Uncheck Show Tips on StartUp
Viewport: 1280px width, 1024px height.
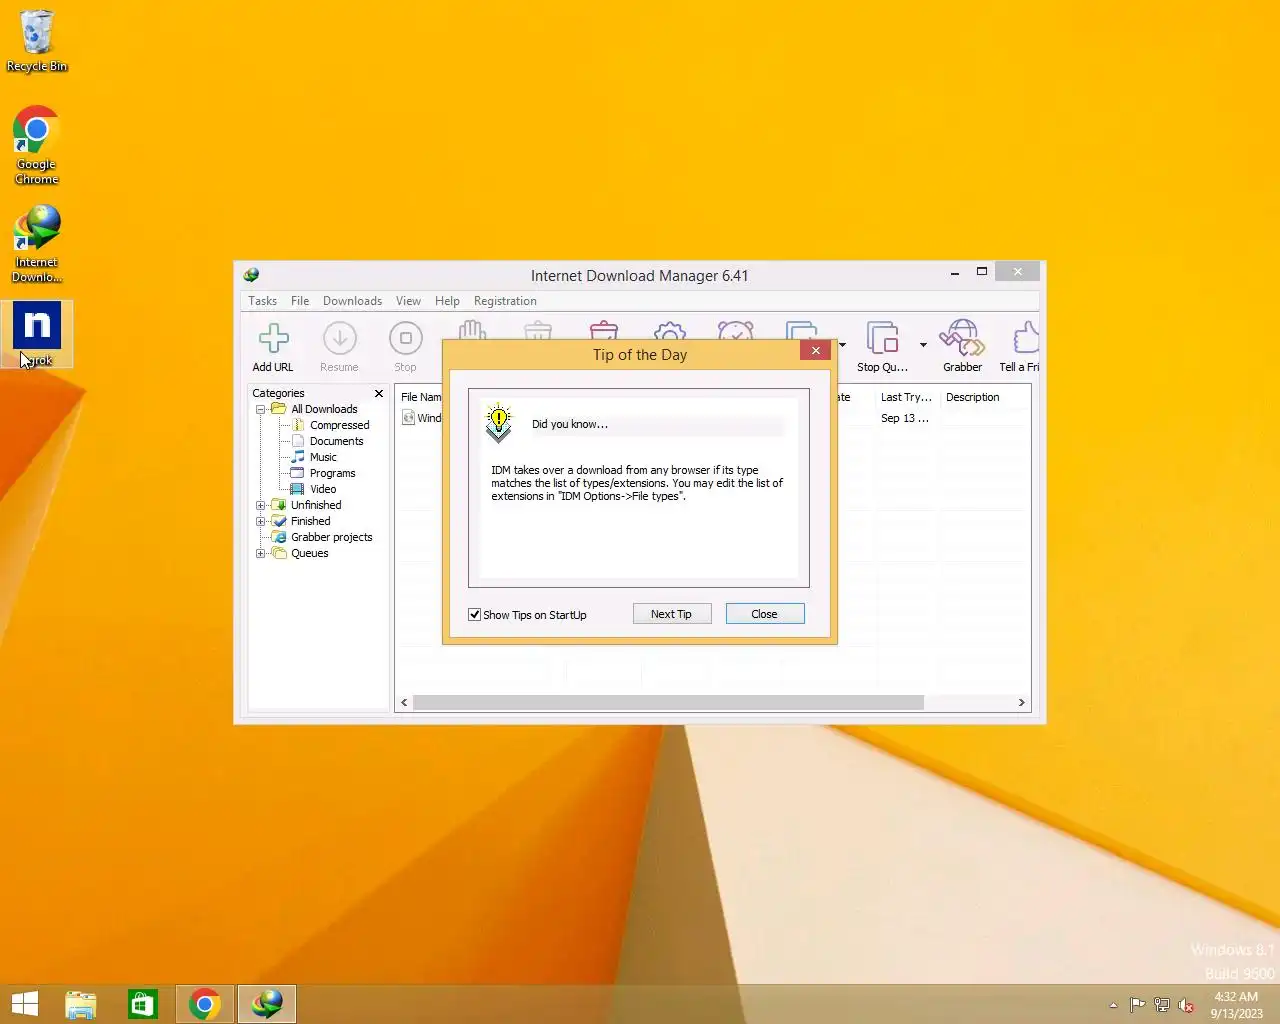[475, 614]
